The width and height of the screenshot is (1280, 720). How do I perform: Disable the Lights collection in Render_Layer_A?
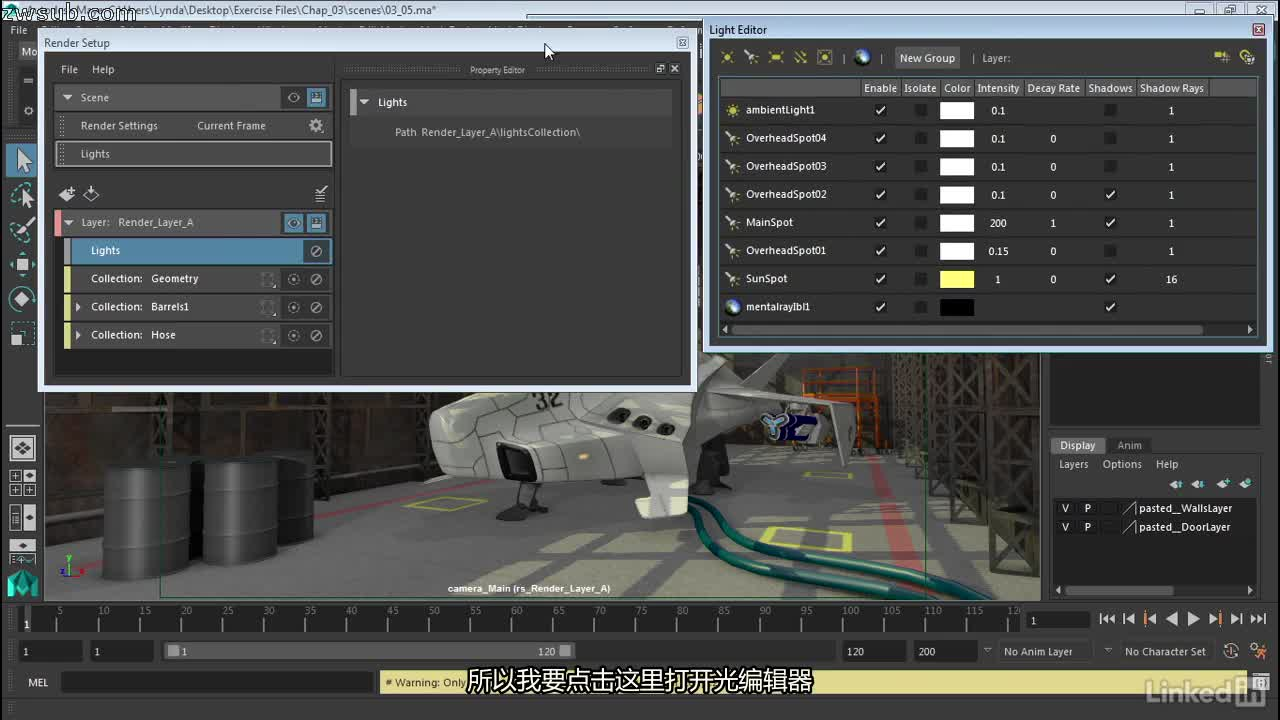tap(316, 251)
